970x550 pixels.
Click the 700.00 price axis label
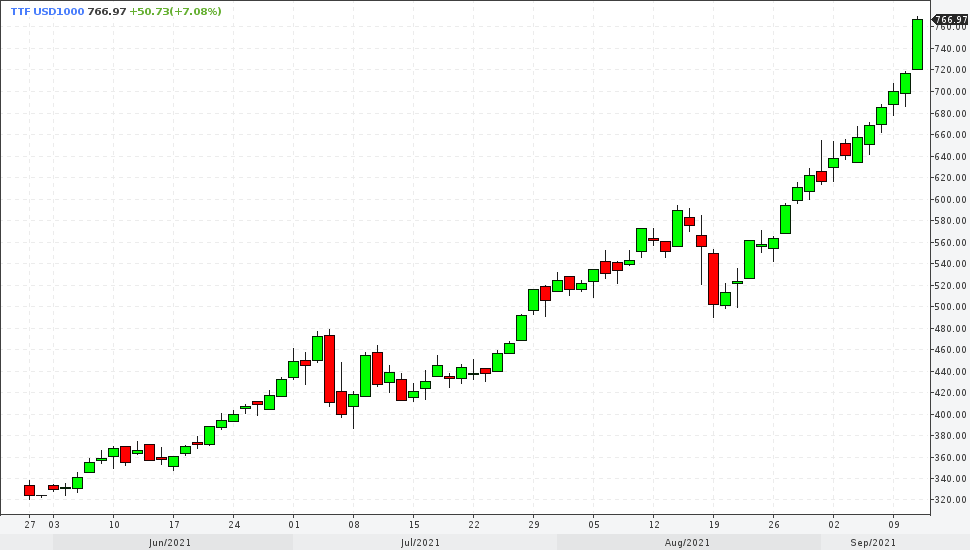951,92
